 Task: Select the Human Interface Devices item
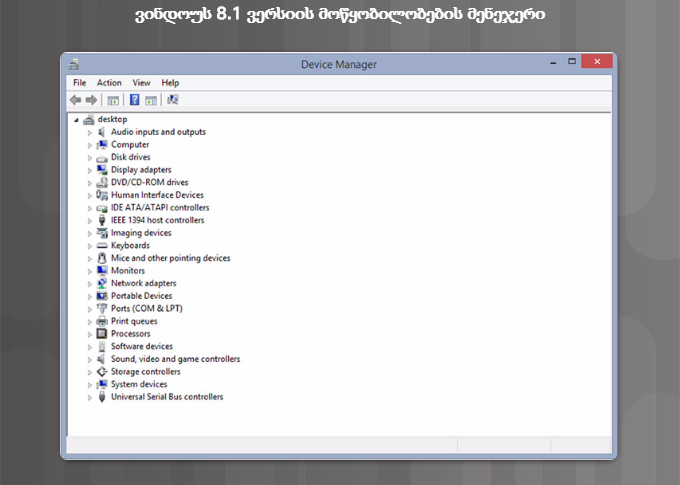tap(157, 195)
